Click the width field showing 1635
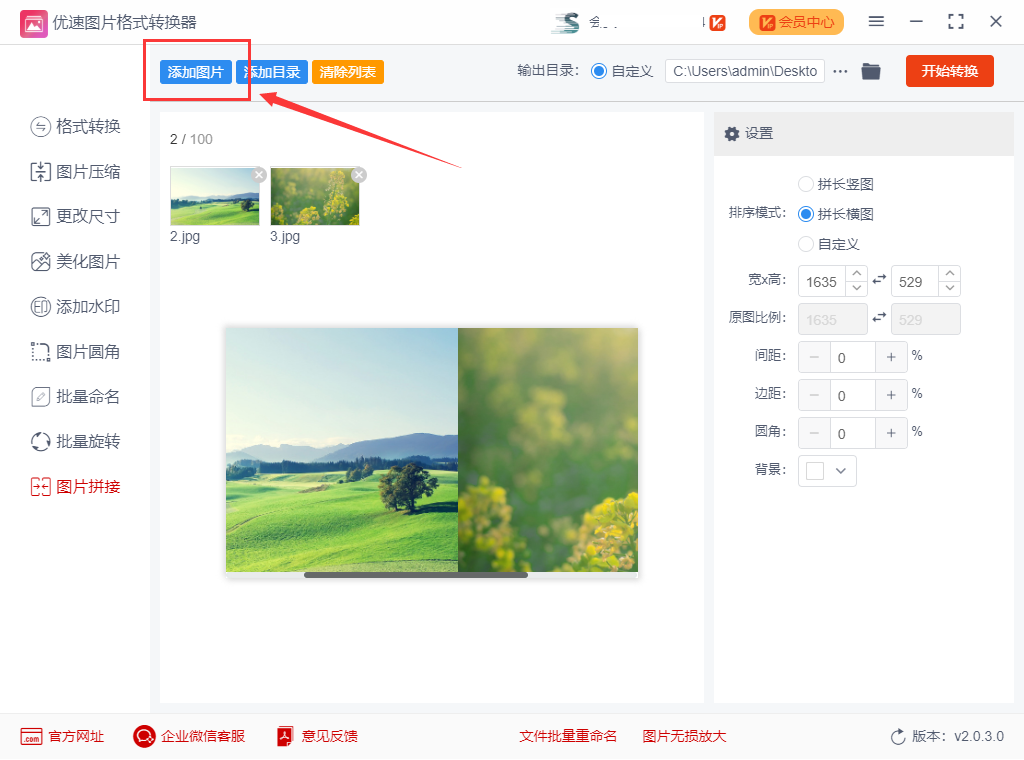Screen dimensions: 1024x760 pos(822,281)
